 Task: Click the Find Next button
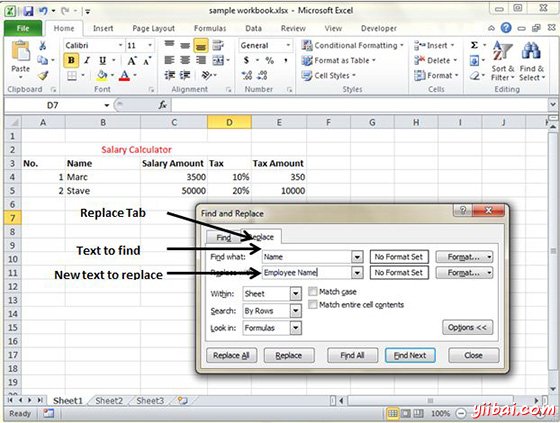tap(410, 355)
